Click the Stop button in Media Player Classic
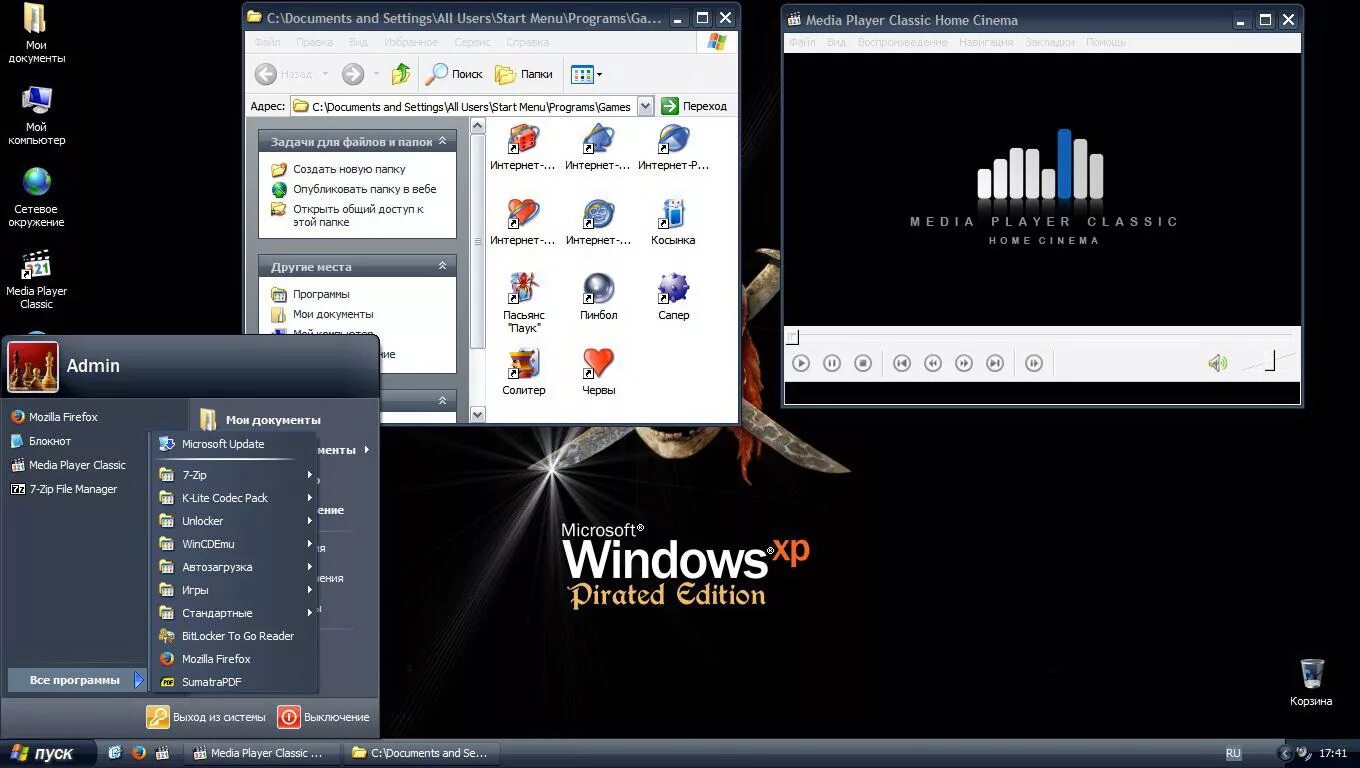 pyautogui.click(x=863, y=363)
